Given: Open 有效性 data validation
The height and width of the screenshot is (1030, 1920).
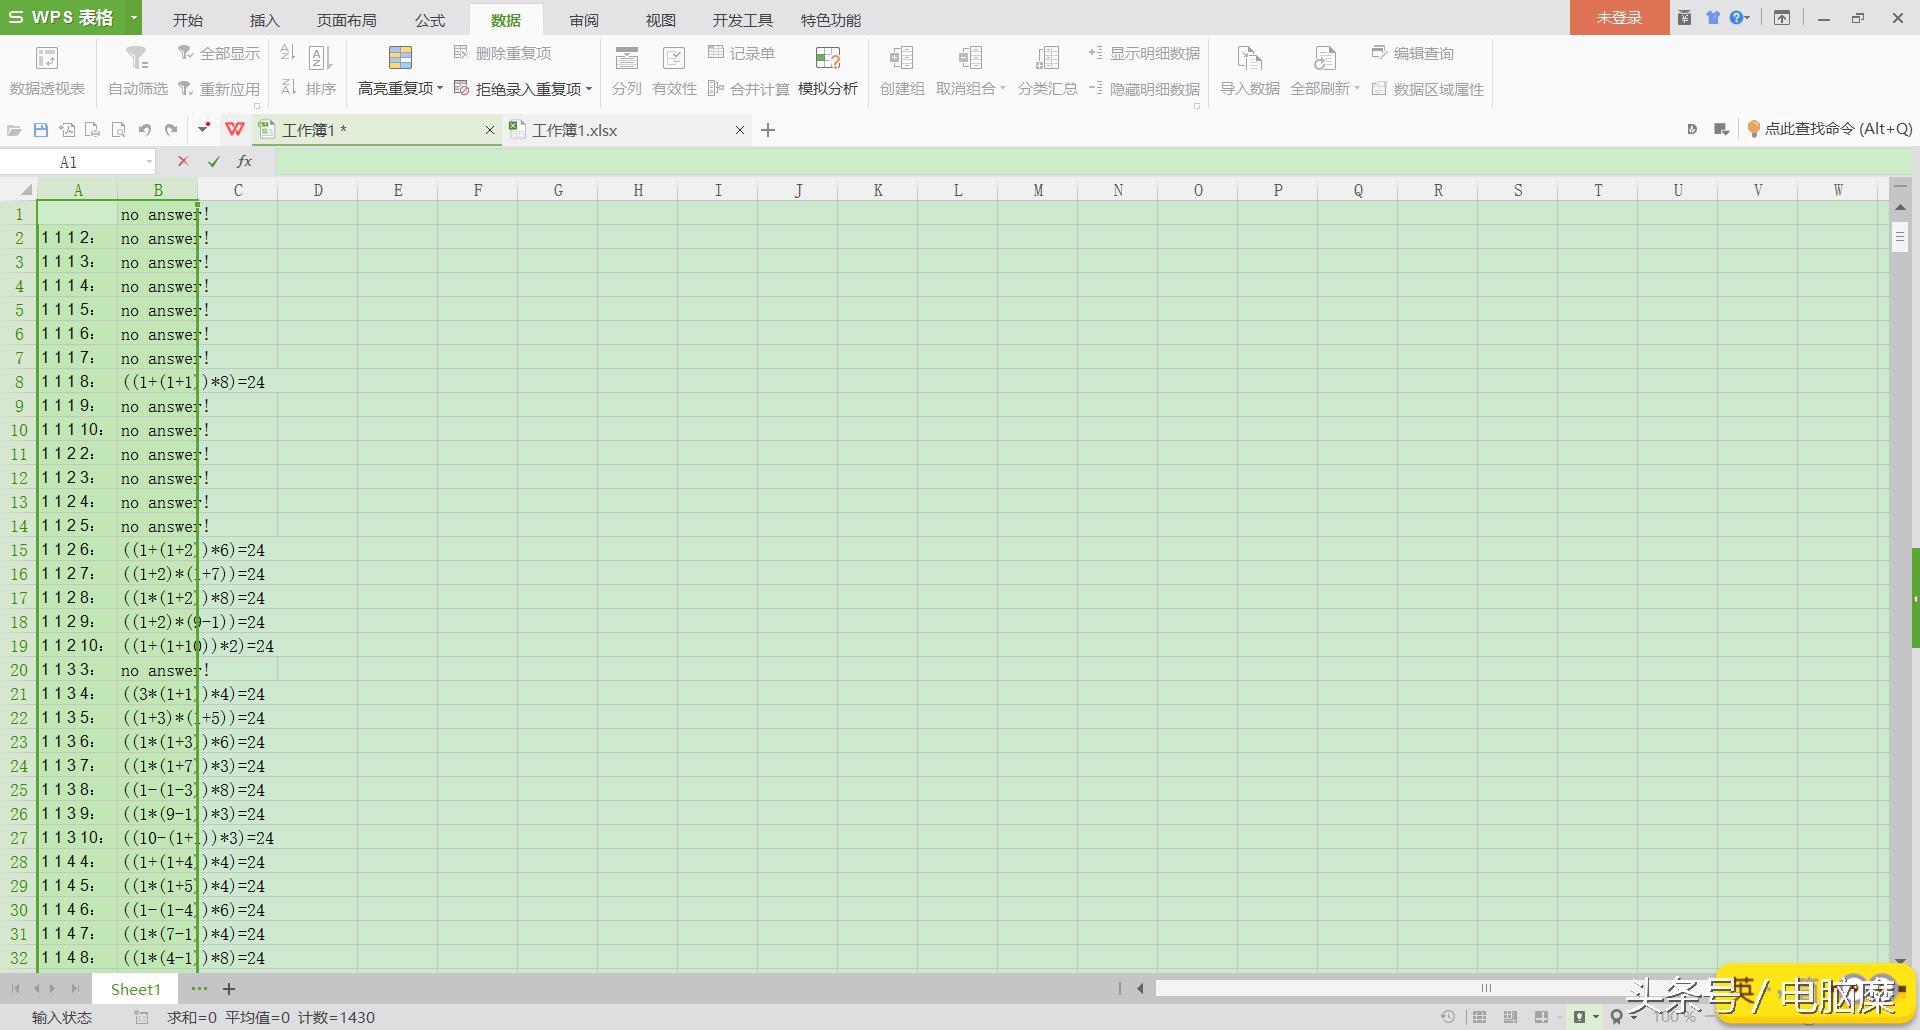Looking at the screenshot, I should pyautogui.click(x=674, y=70).
